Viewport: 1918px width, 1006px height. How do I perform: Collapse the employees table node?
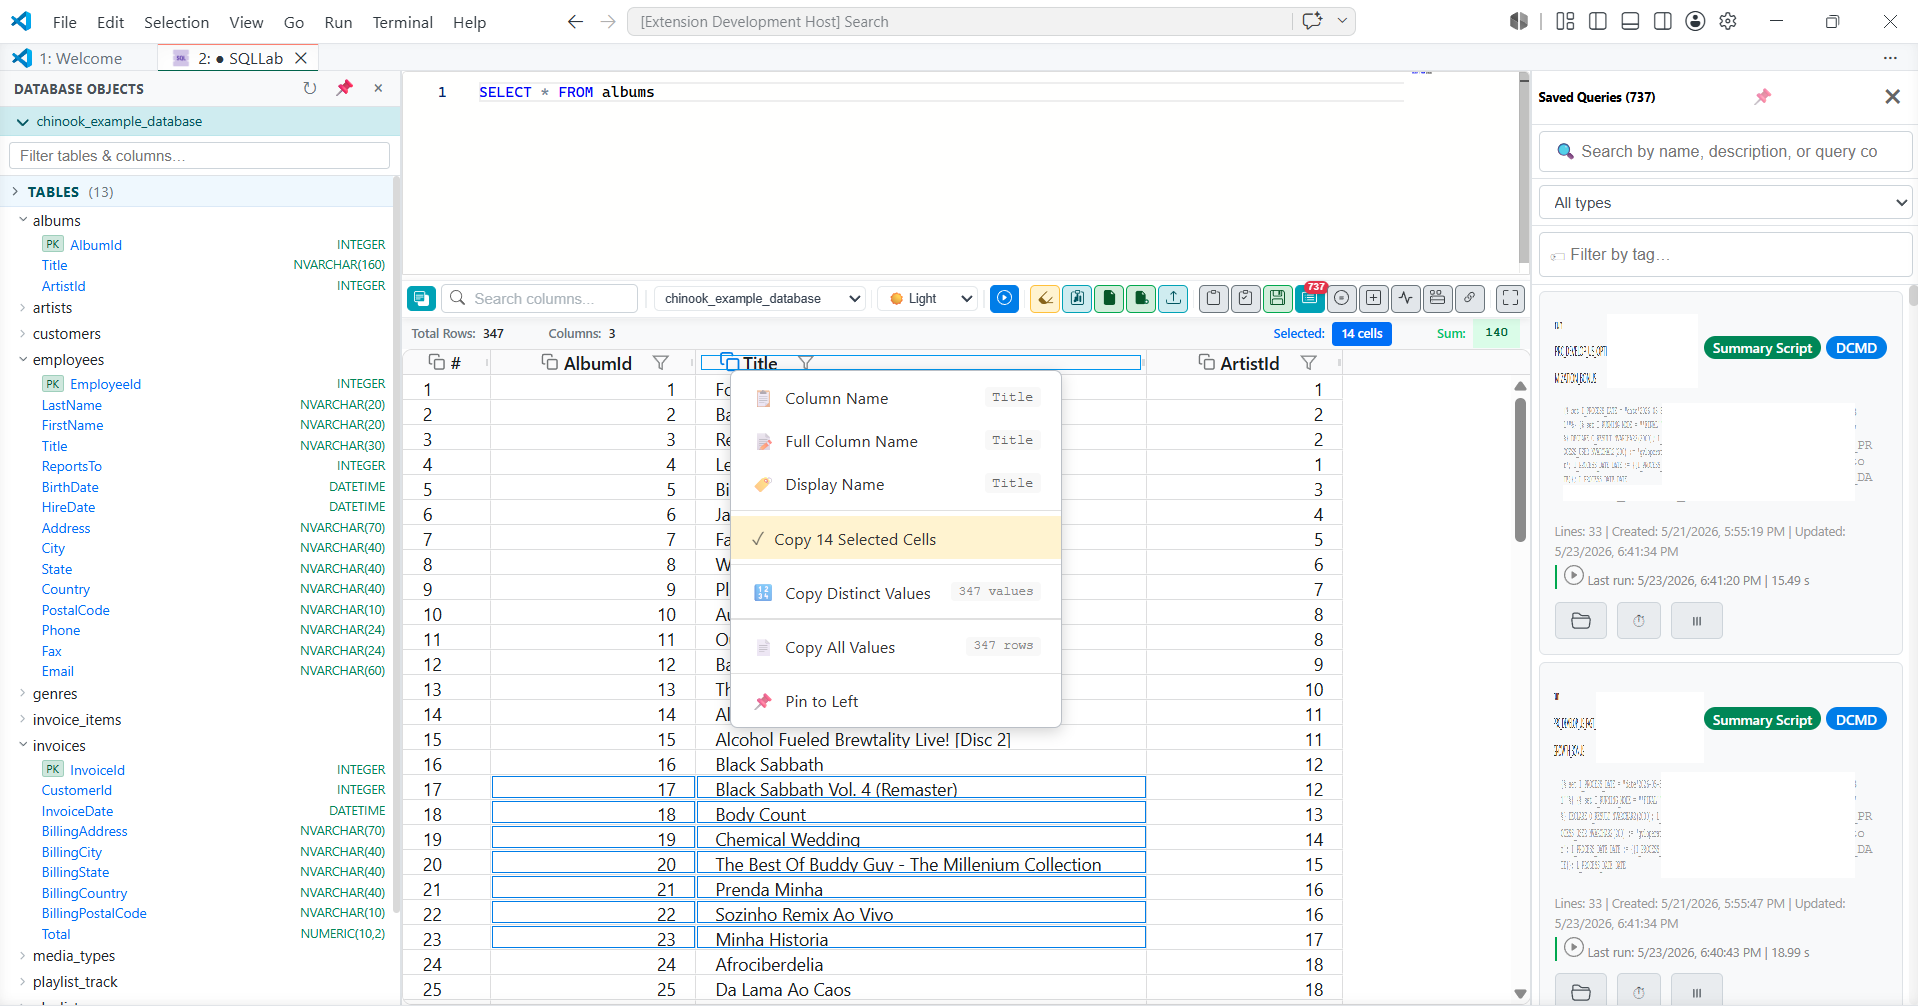23,360
